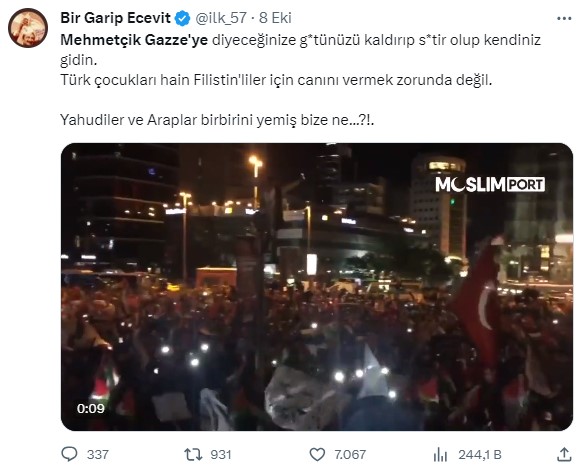Click the MuslimPort watermark in video
586x475 pixels.
(x=490, y=185)
